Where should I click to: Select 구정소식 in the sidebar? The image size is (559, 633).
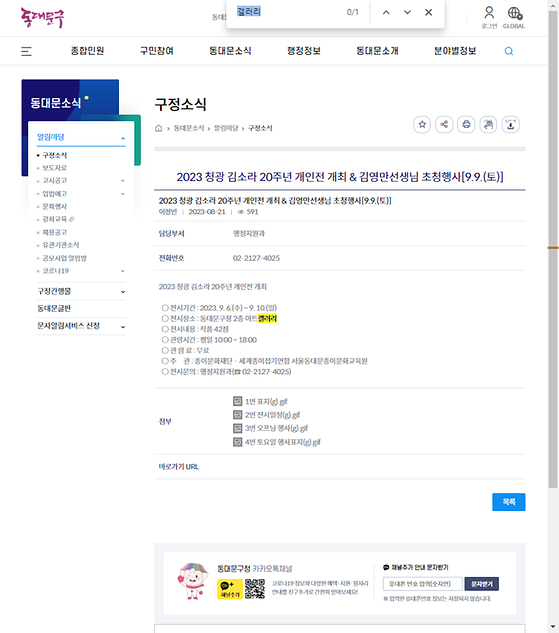pos(55,155)
